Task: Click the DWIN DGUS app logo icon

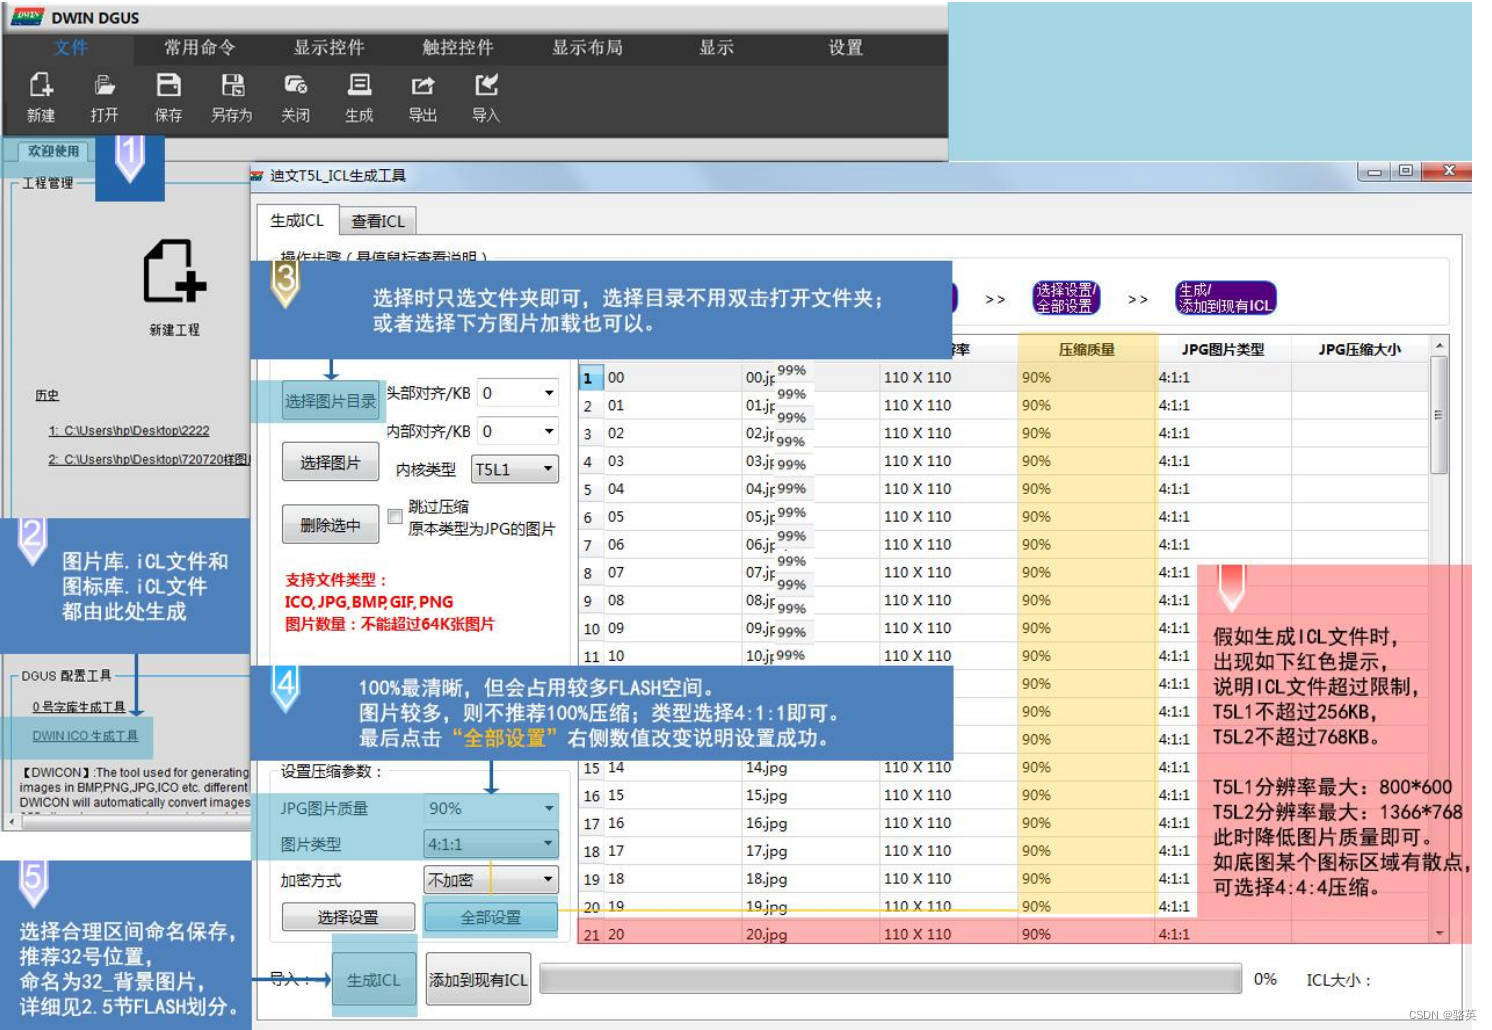Action: point(27,17)
